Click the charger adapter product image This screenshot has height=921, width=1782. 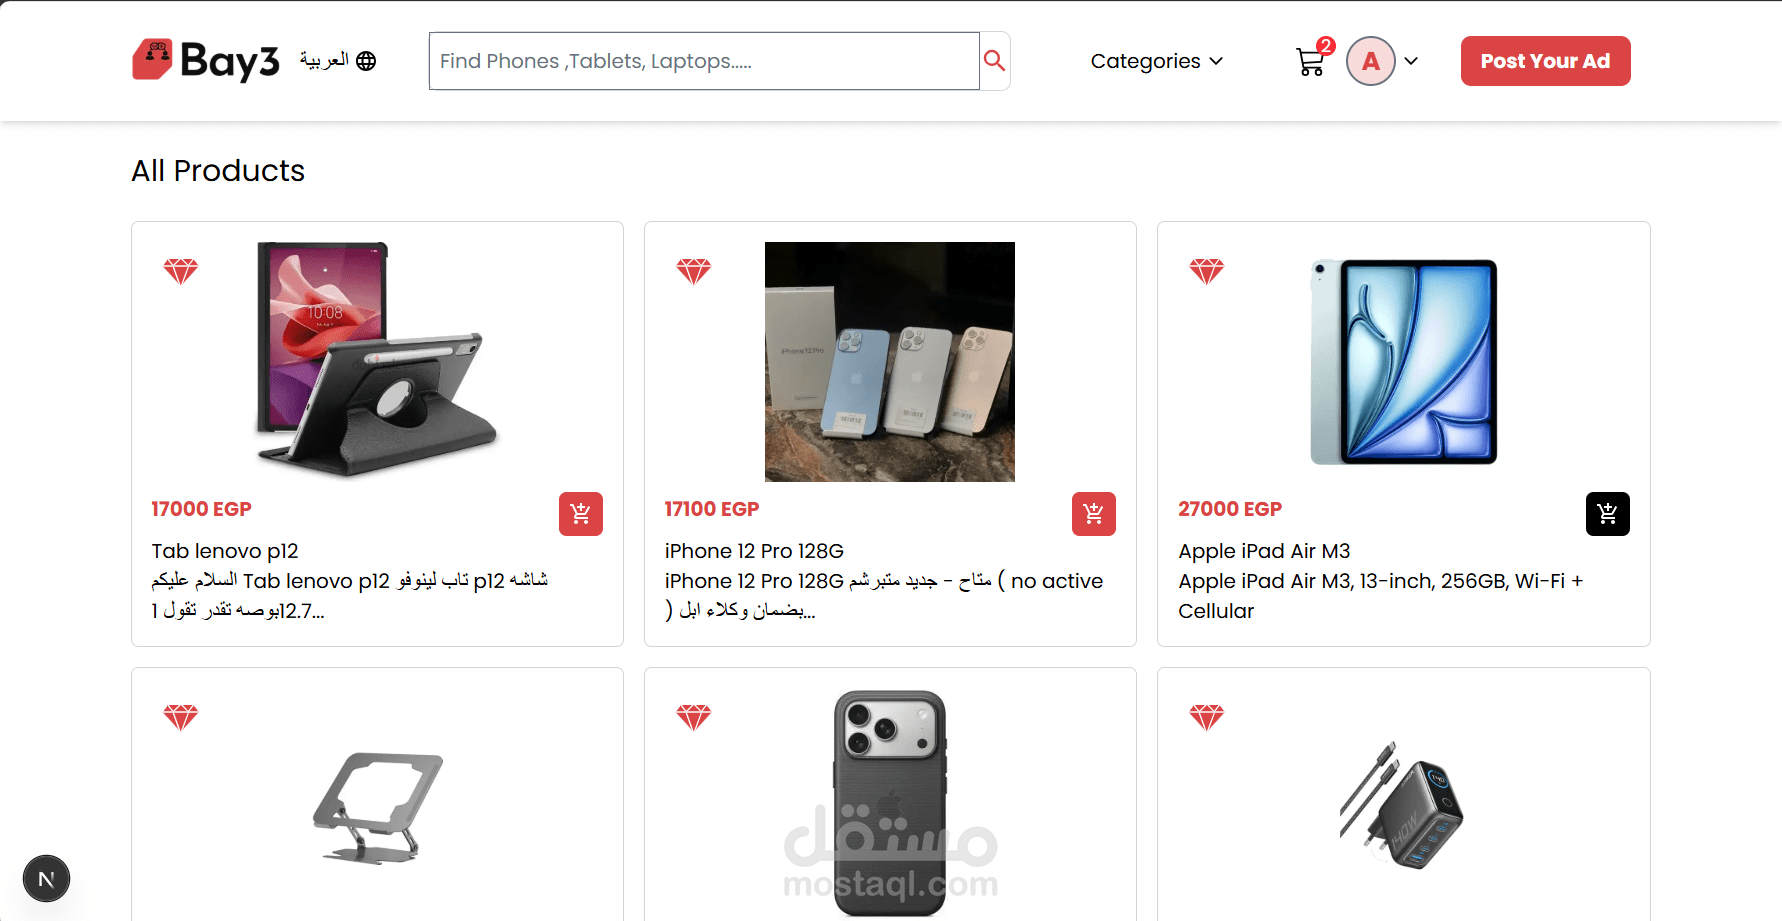pos(1402,805)
